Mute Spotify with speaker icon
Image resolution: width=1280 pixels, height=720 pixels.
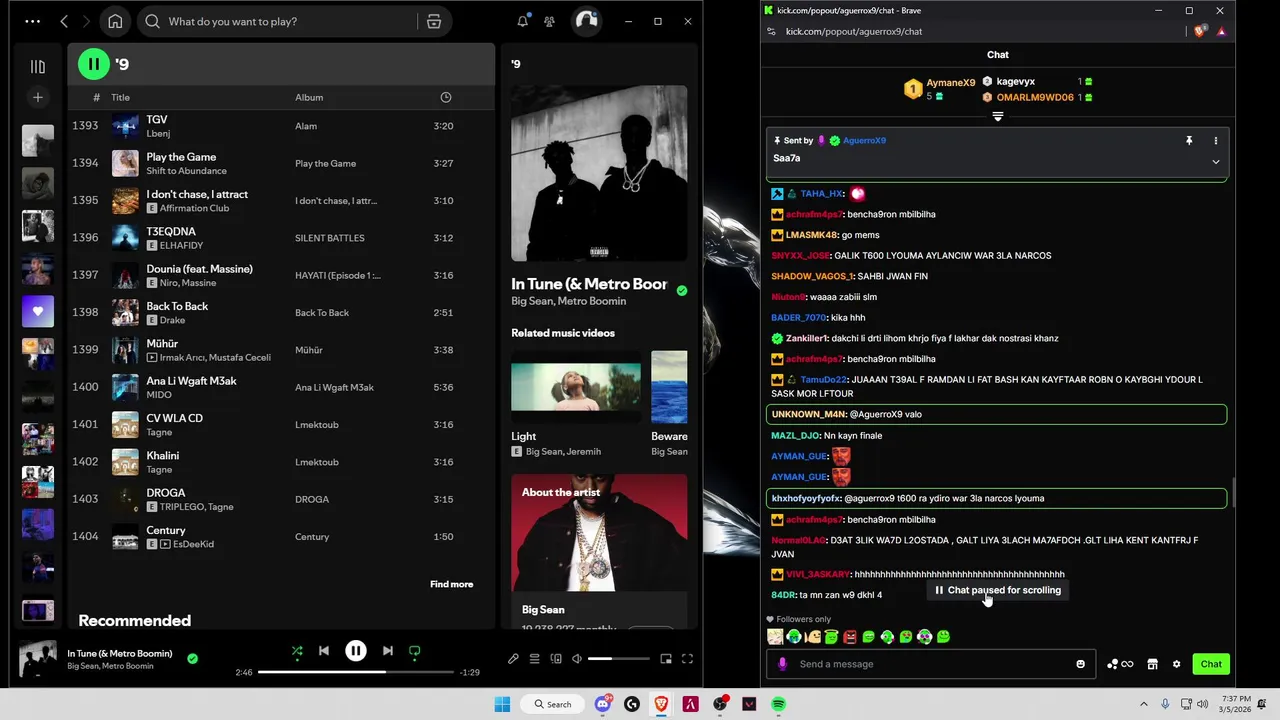[x=575, y=659]
